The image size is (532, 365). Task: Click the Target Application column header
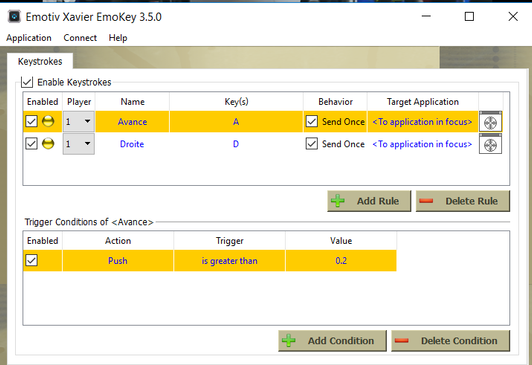point(423,102)
